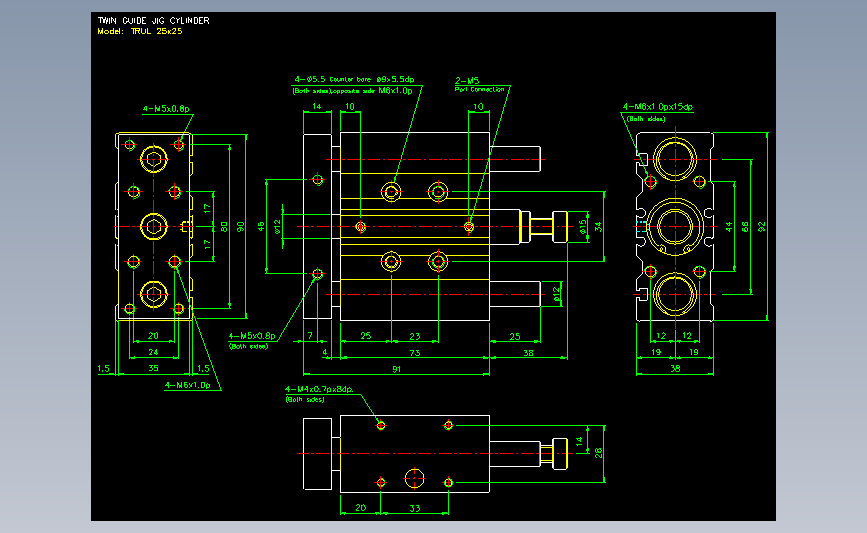This screenshot has height=533, width=867.
Task: Click the 'Port Connection' note
Action: click(x=479, y=89)
